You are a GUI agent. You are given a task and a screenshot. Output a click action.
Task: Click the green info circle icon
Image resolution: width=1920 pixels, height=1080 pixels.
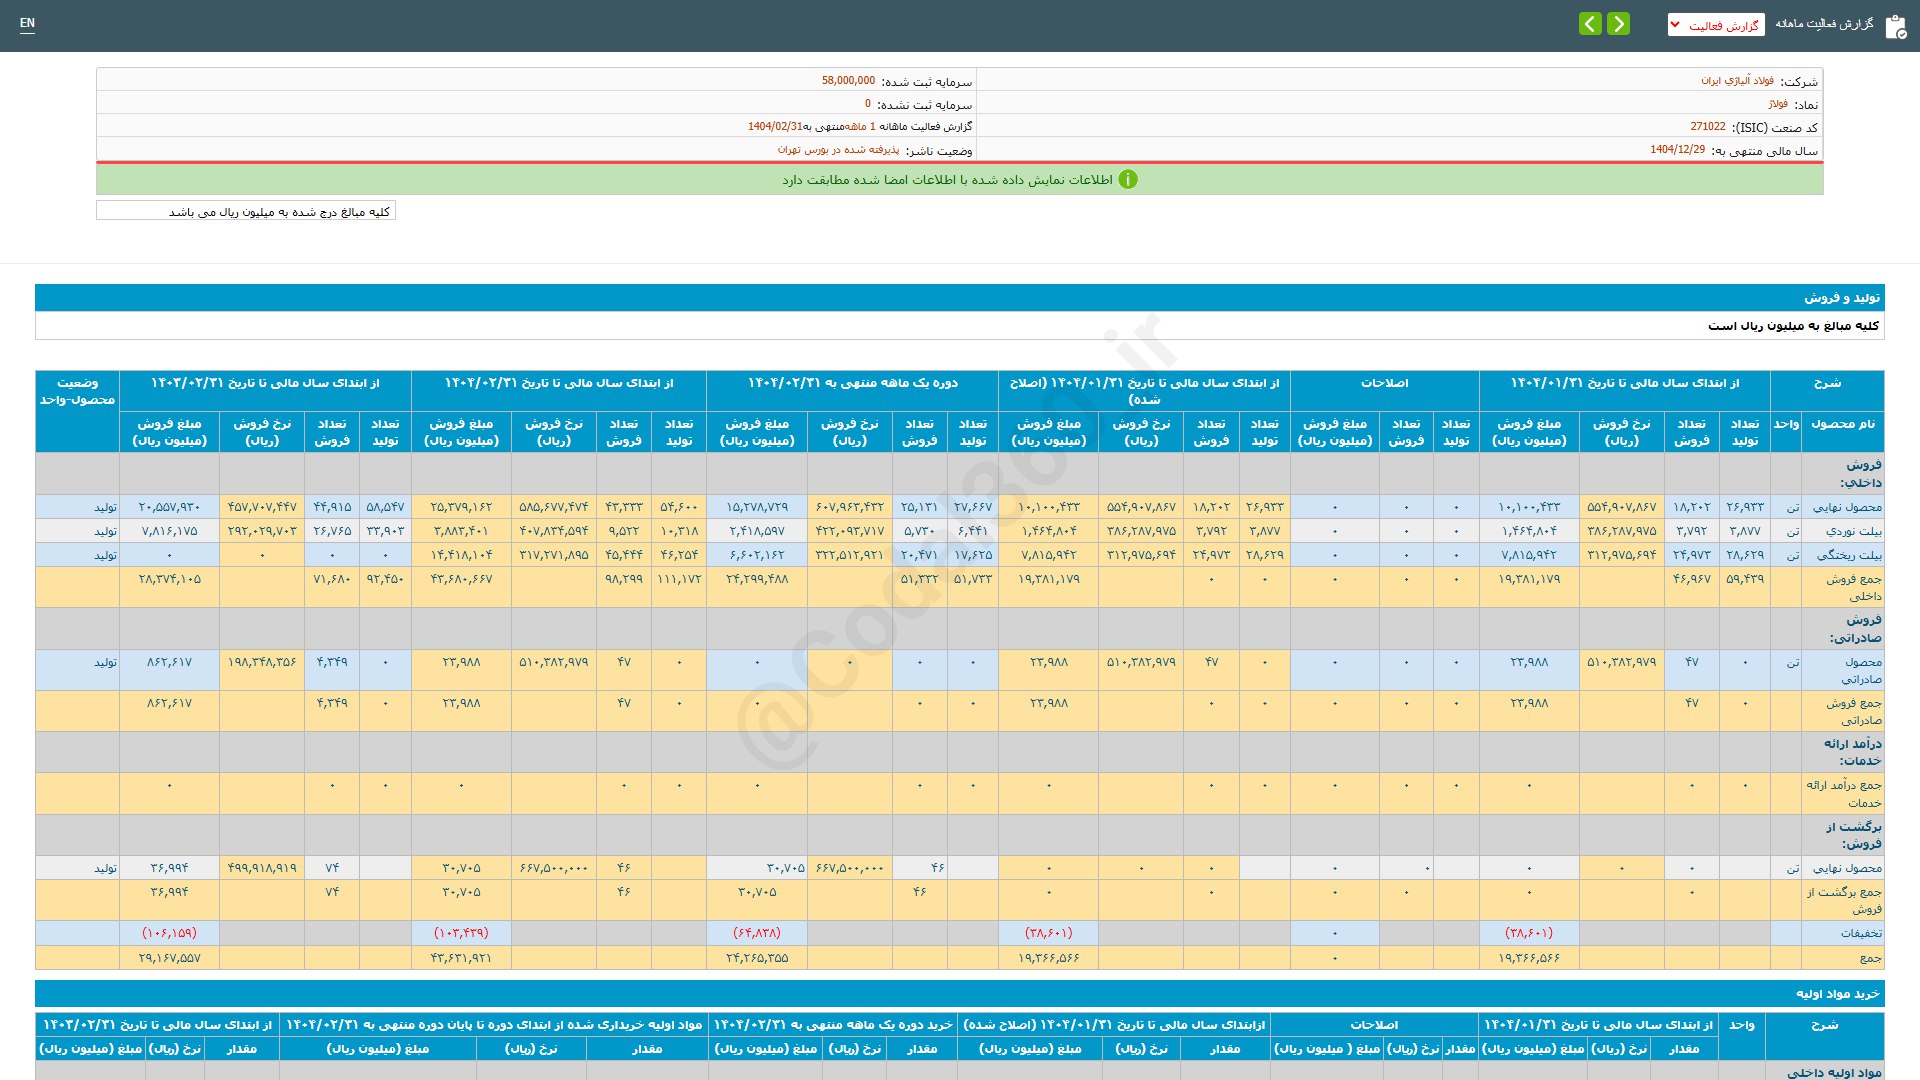tap(1128, 180)
